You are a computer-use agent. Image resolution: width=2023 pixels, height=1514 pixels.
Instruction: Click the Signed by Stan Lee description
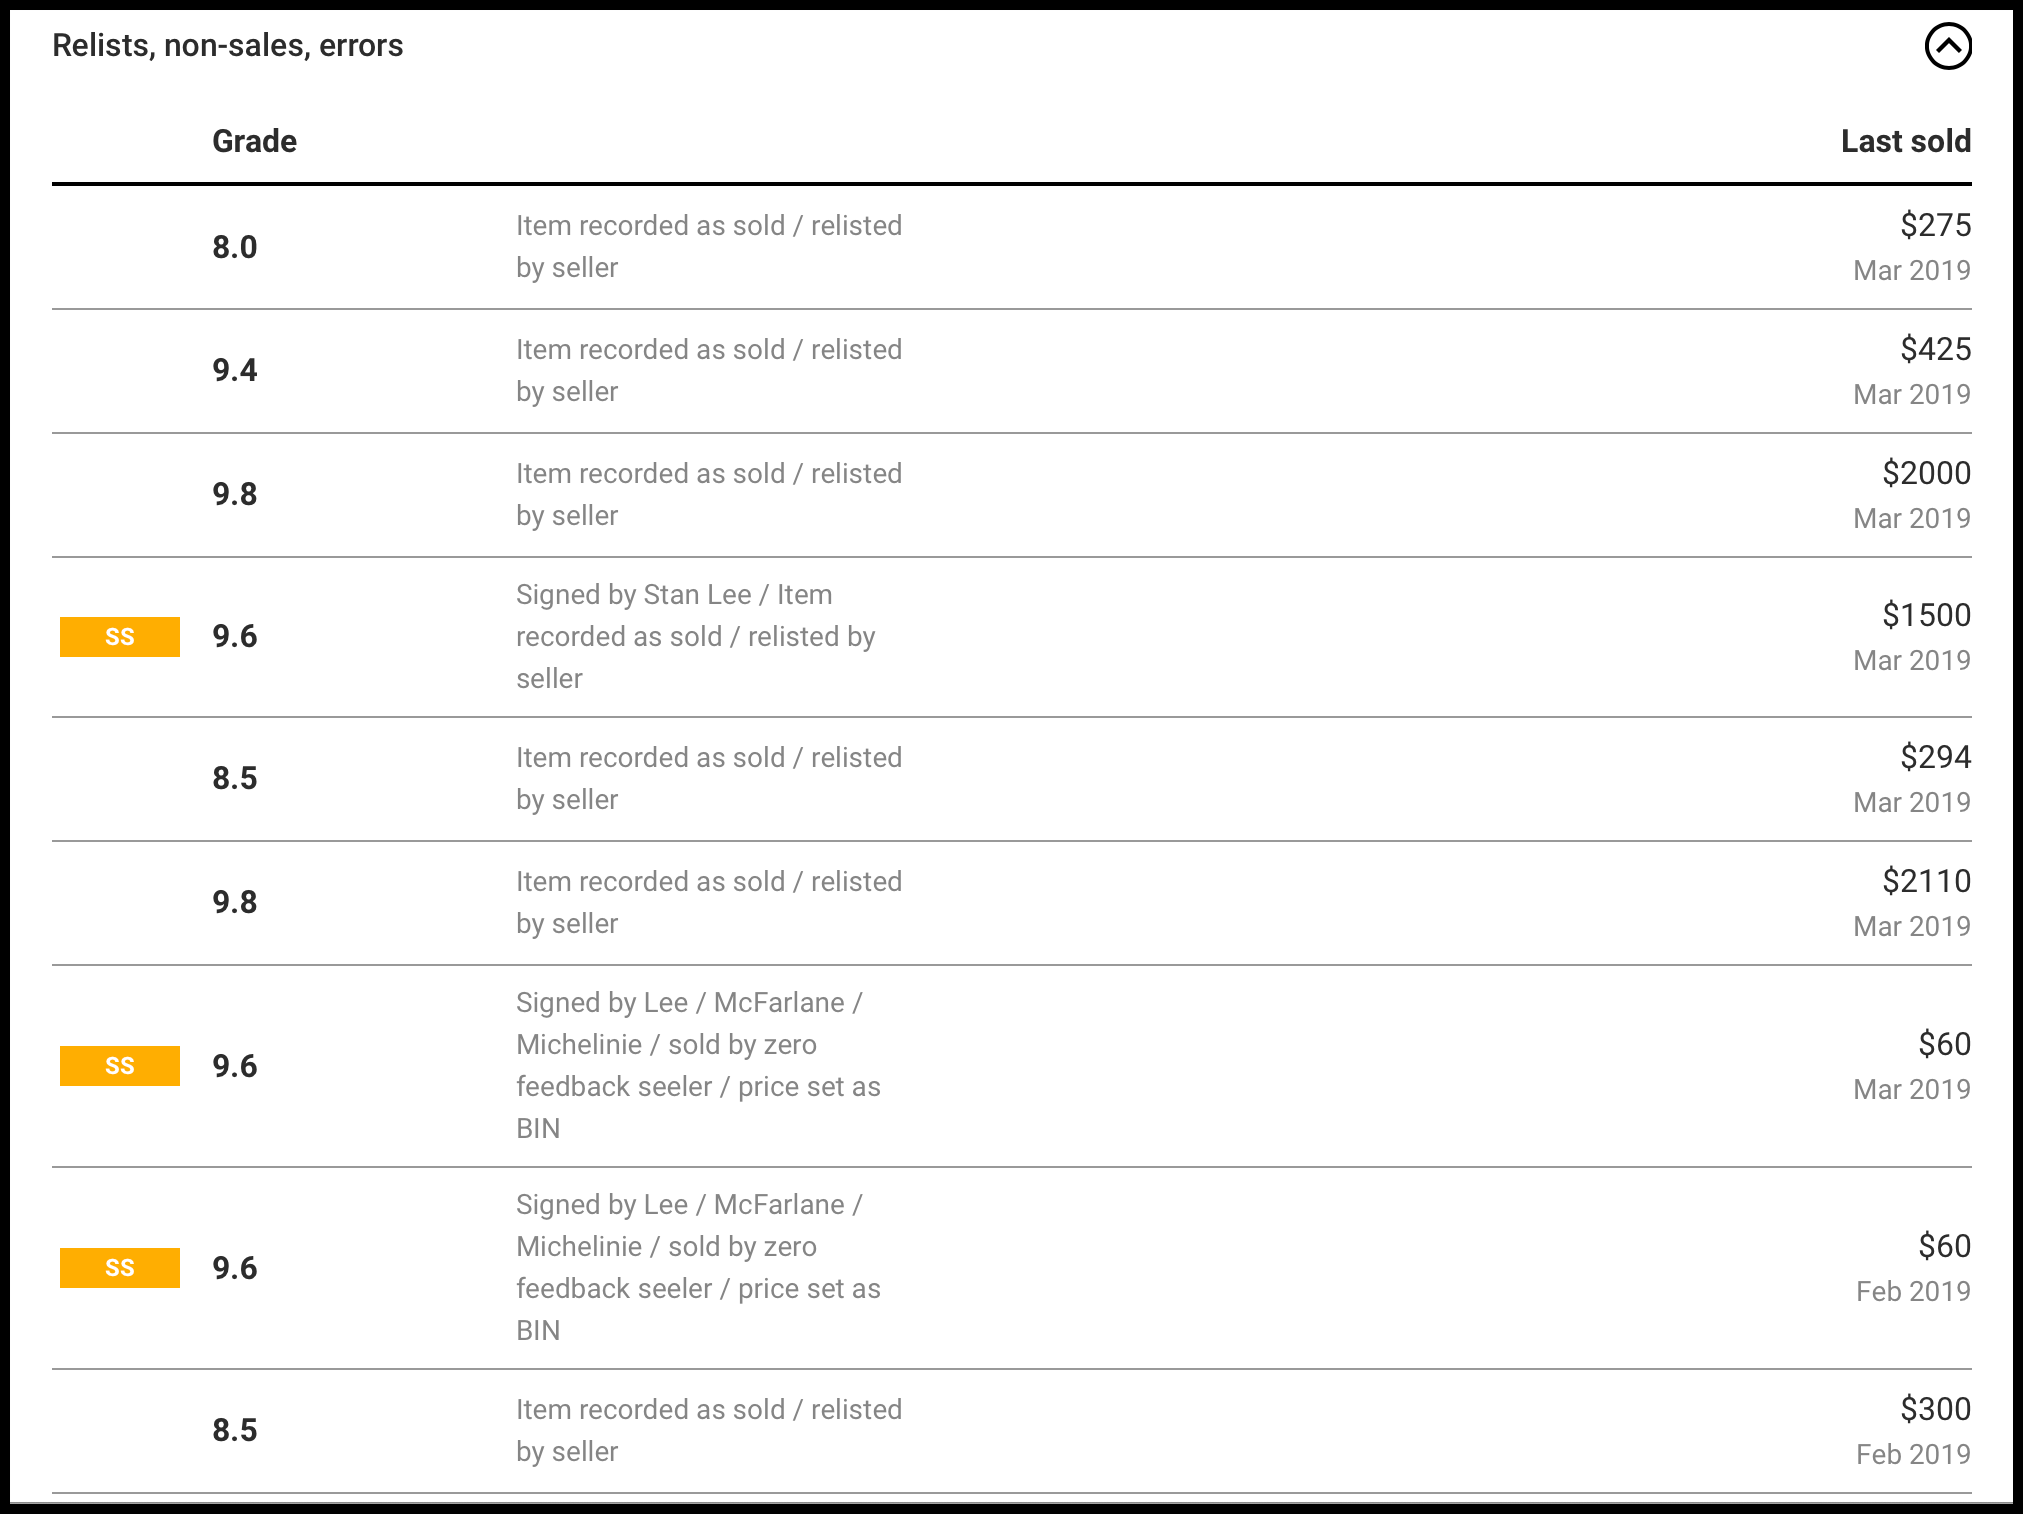pos(696,637)
